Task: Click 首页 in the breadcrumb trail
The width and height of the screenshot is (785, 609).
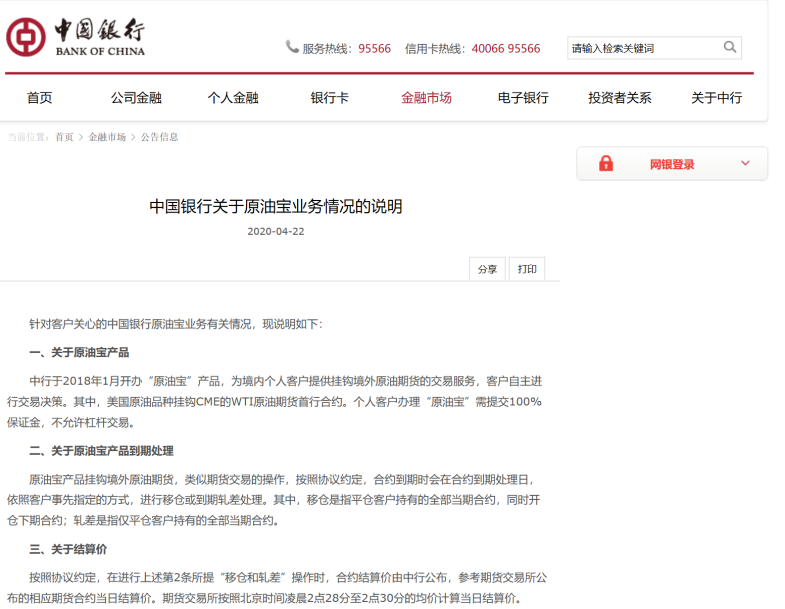Action: pyautogui.click(x=64, y=137)
